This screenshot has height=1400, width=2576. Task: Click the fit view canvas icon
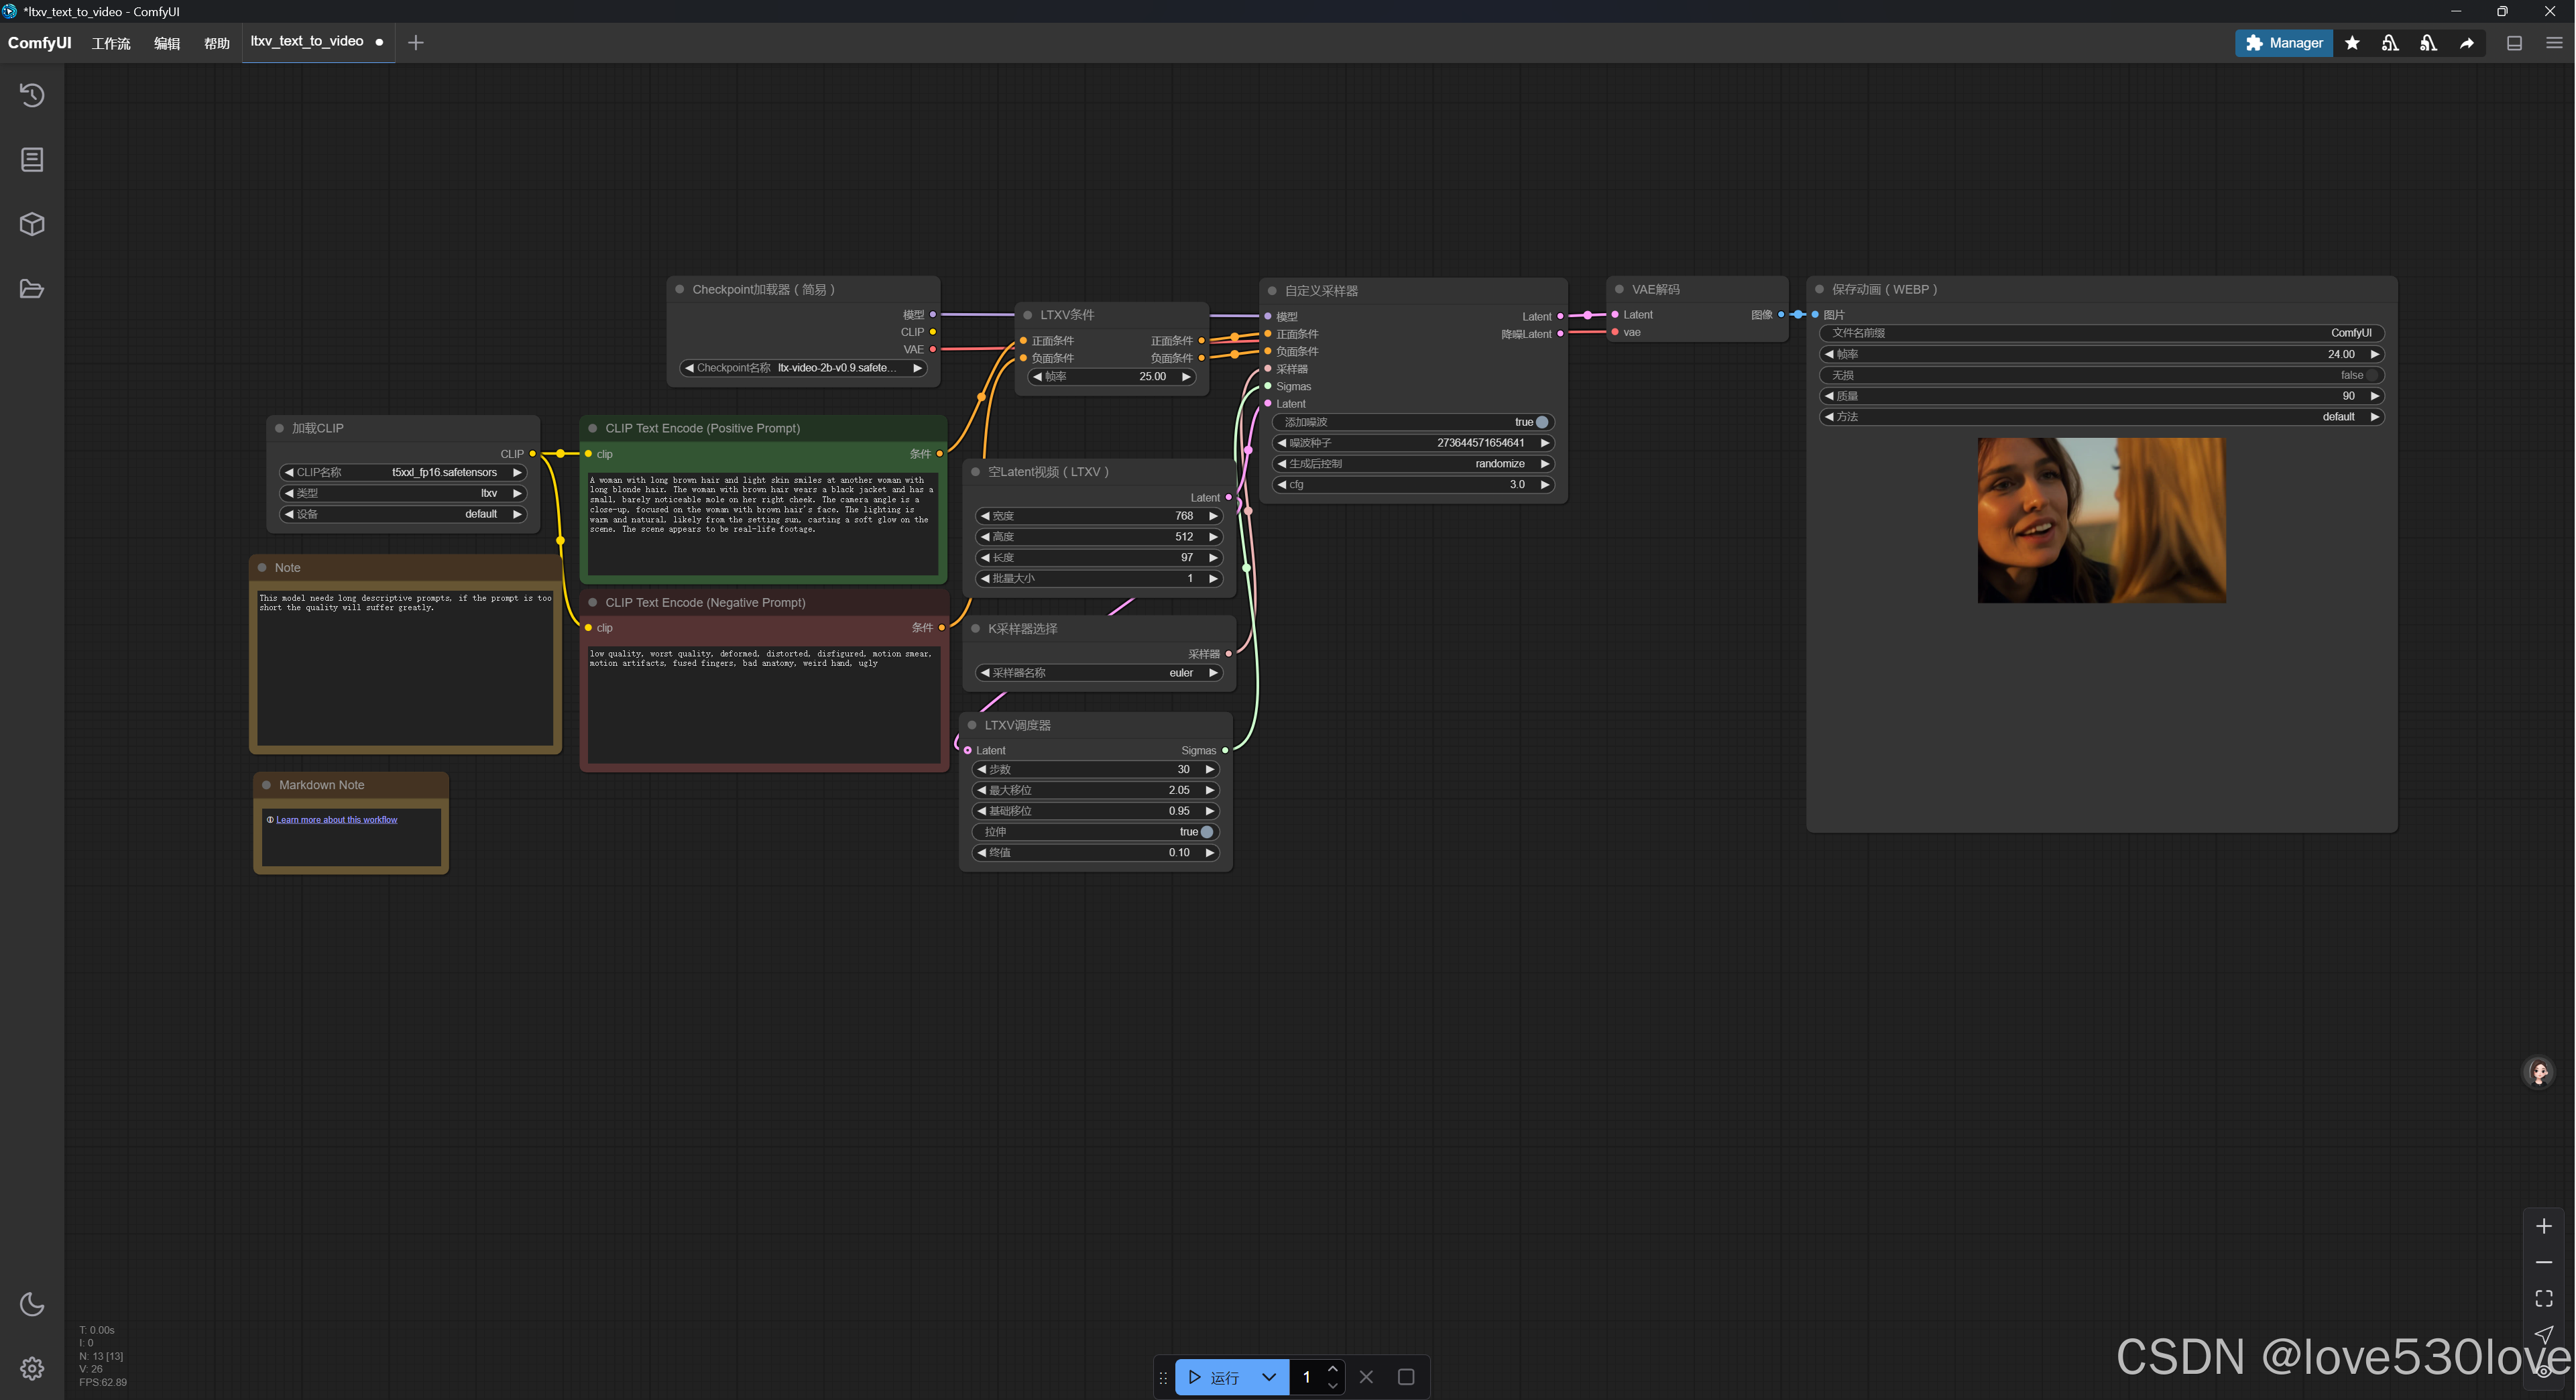(x=2544, y=1298)
